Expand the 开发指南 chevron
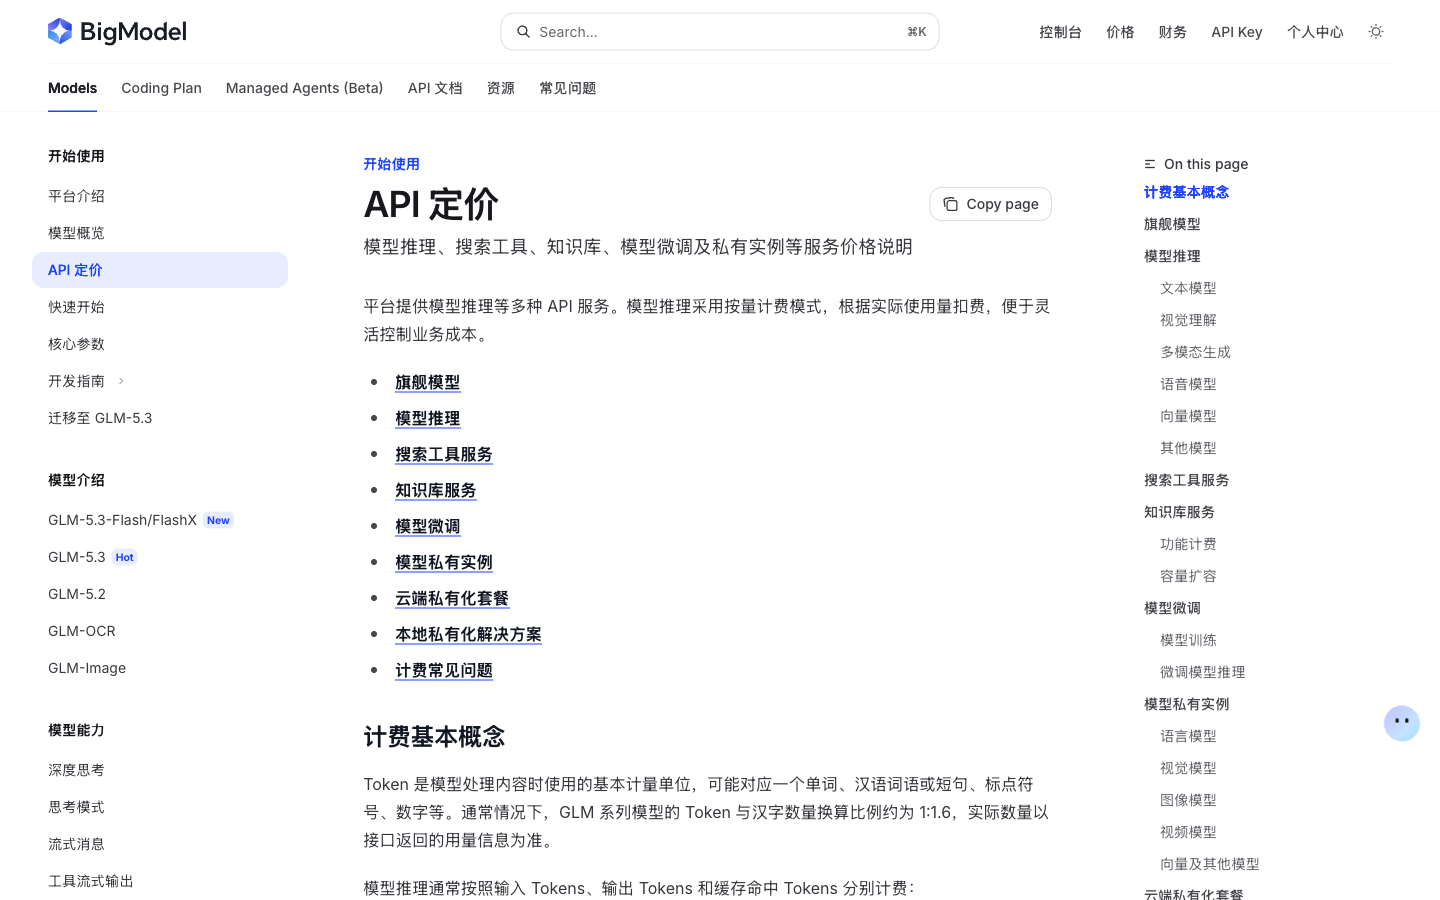This screenshot has height=900, width=1440. [x=121, y=381]
